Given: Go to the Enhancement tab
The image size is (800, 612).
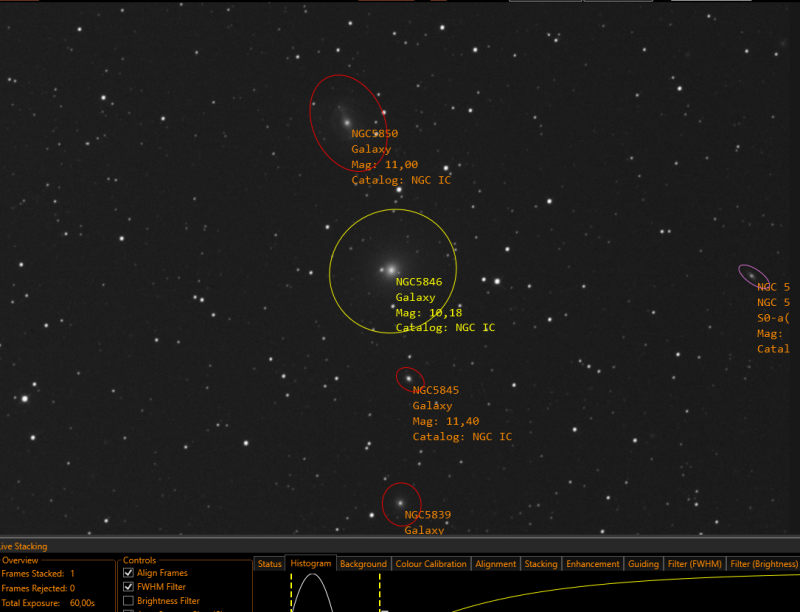Looking at the screenshot, I should coord(592,564).
